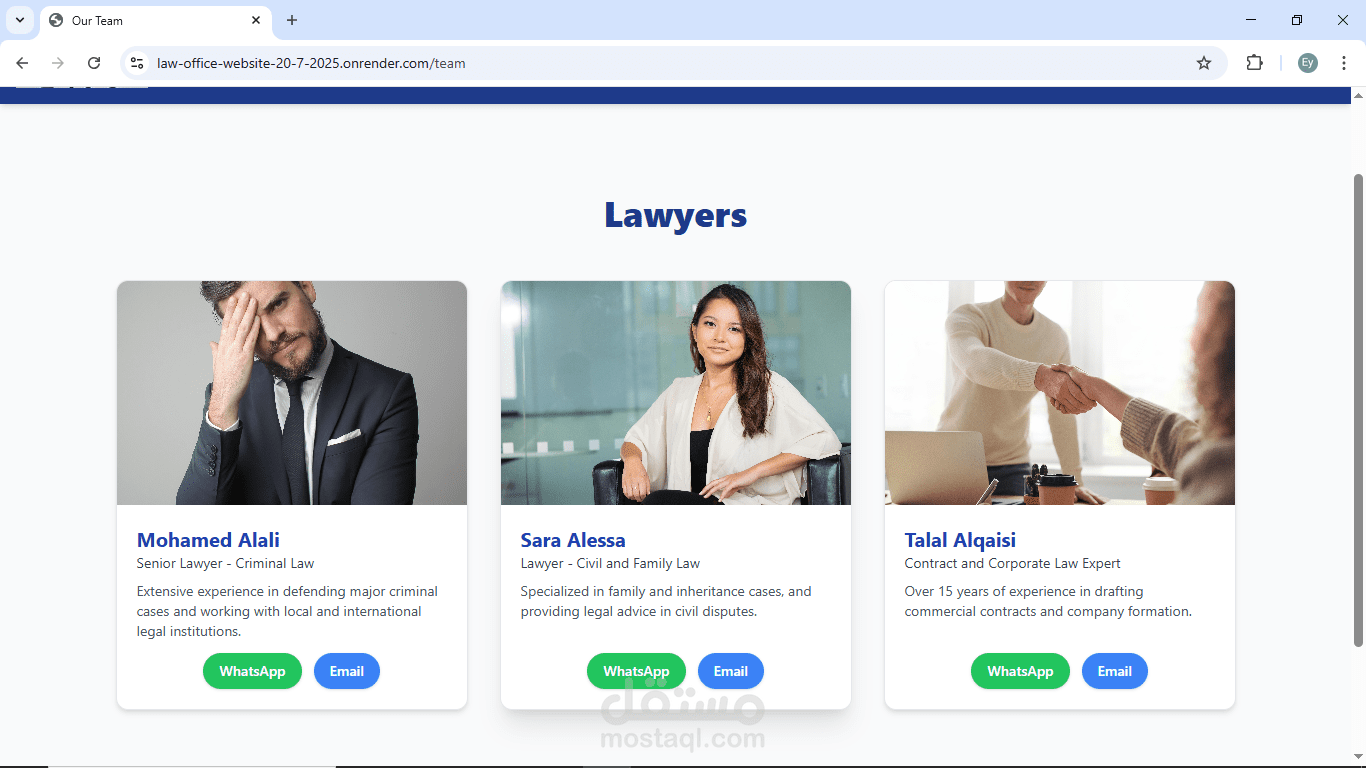This screenshot has height=768, width=1366.
Task: Contact Mohamed Alali via WhatsApp
Action: 252,671
